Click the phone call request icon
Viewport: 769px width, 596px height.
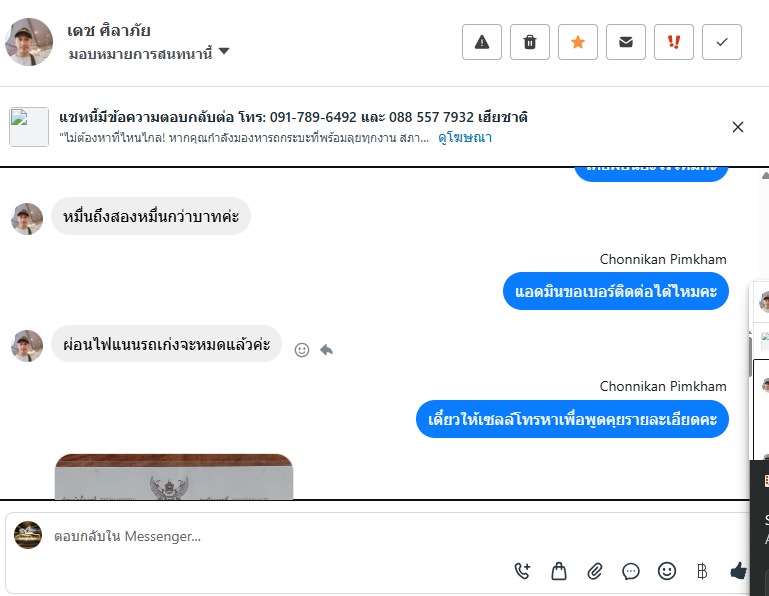coord(522,571)
